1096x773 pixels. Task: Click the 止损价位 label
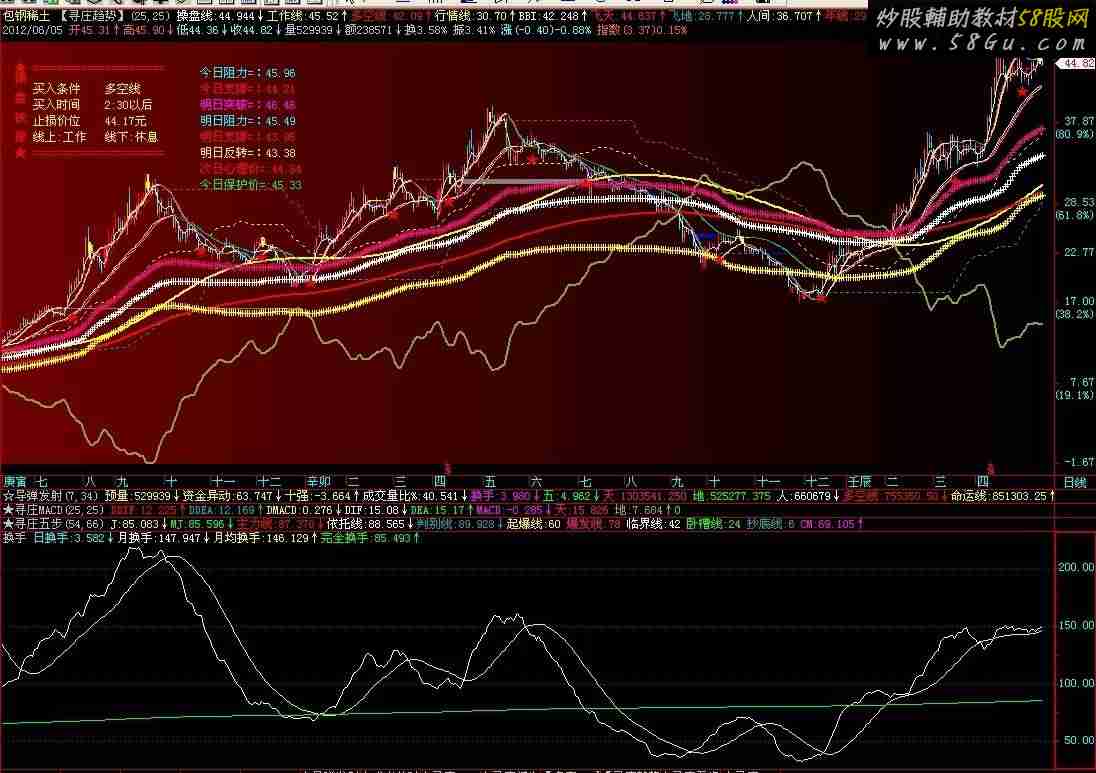pyautogui.click(x=57, y=121)
